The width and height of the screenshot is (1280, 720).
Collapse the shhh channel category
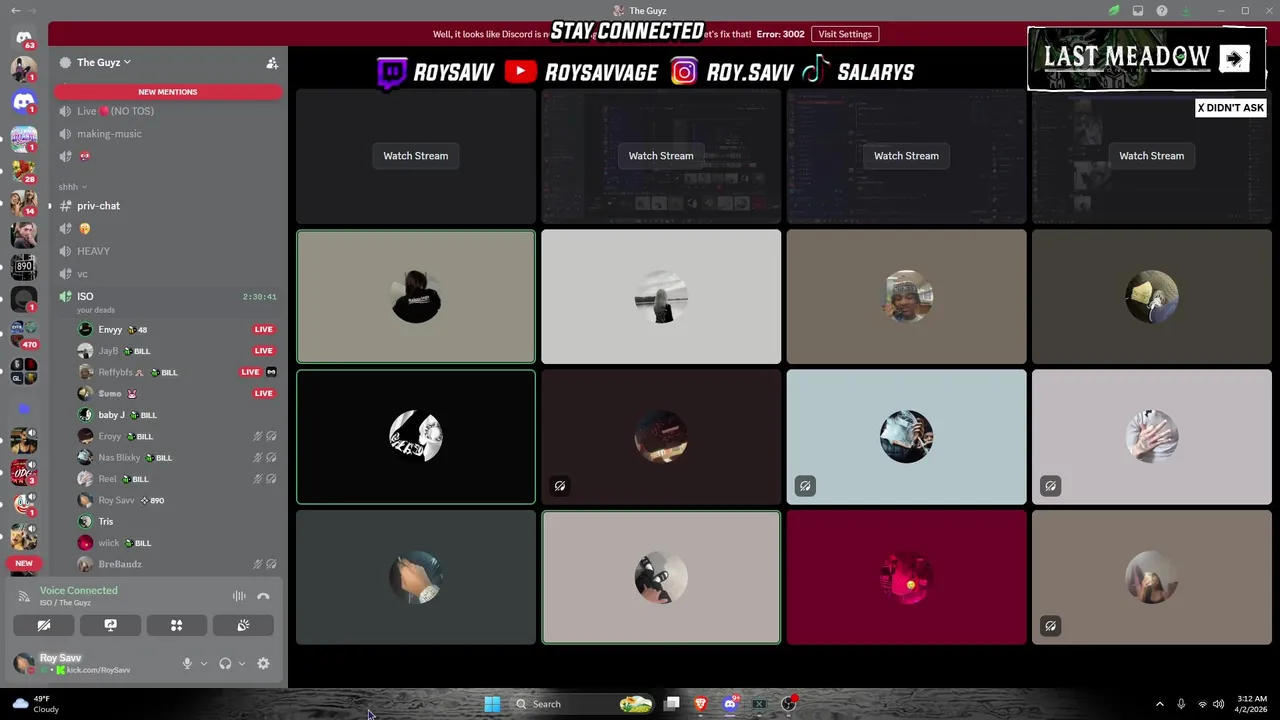pos(72,186)
